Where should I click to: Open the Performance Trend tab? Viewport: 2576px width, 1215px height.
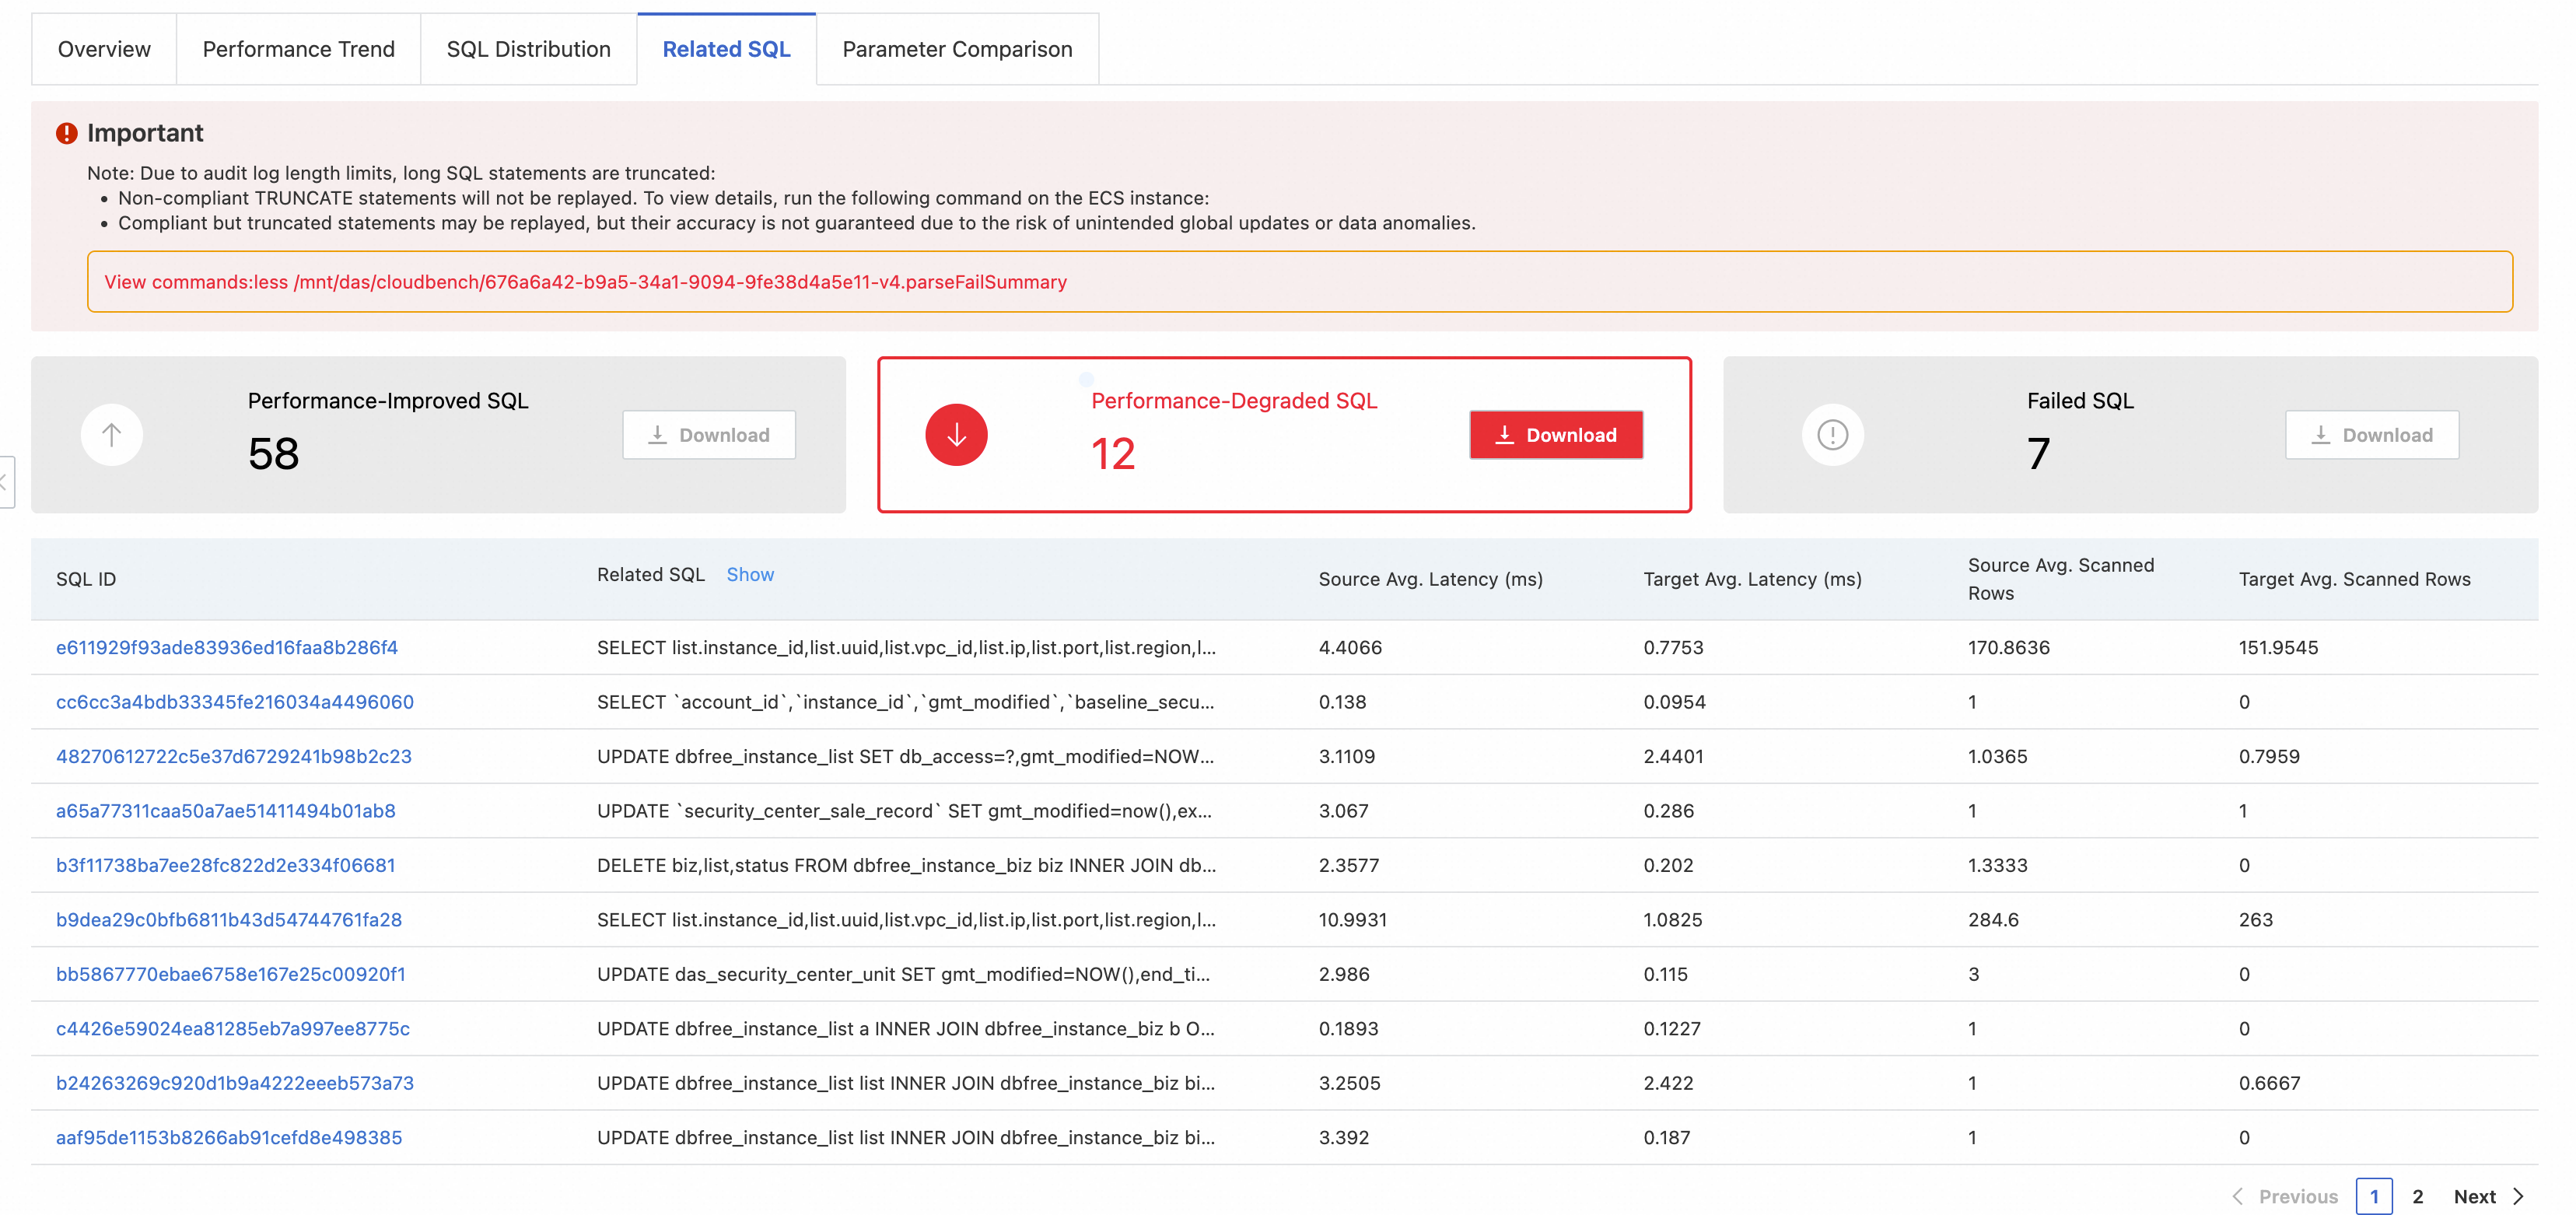[x=298, y=49]
